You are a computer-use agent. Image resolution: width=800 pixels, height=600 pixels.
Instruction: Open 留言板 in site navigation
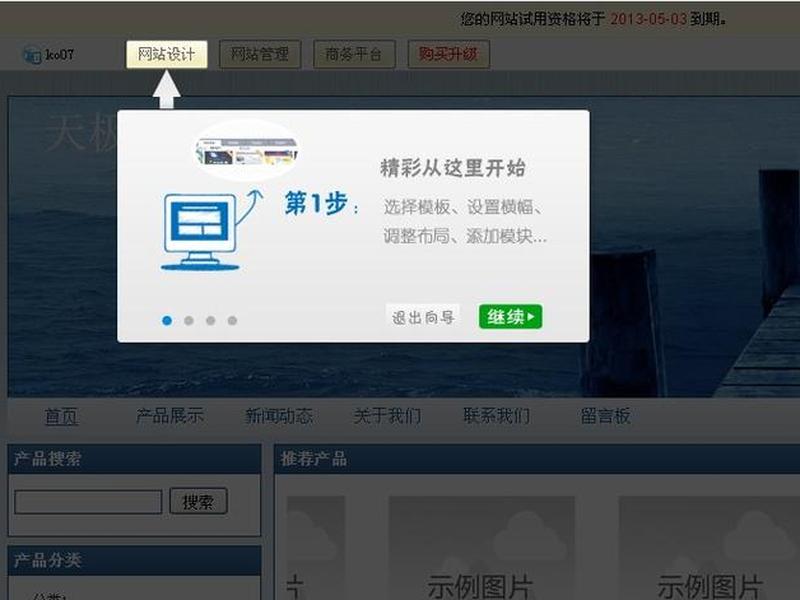pyautogui.click(x=606, y=416)
